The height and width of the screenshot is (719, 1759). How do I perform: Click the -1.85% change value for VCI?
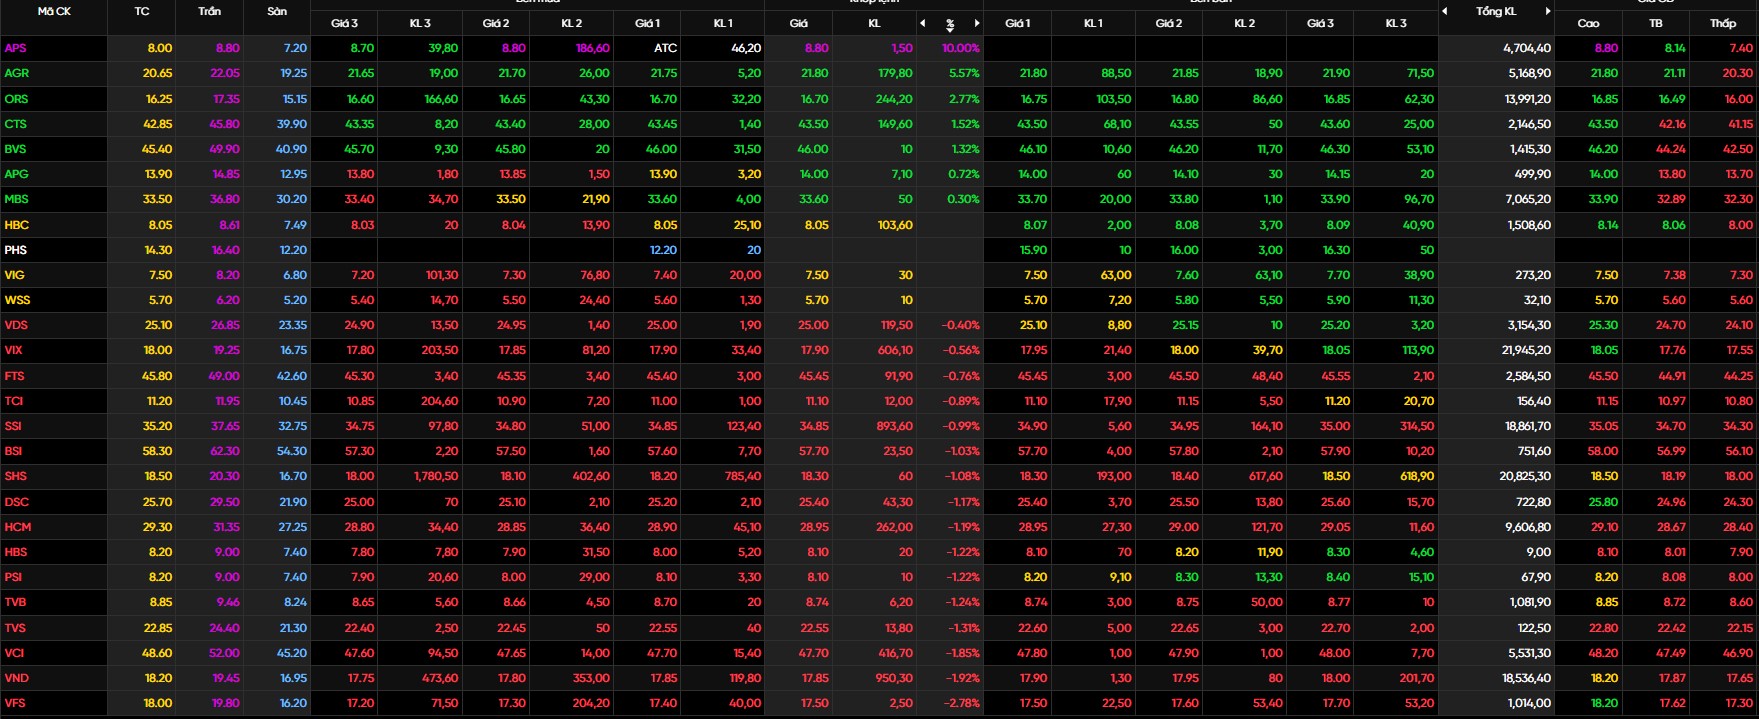(x=962, y=653)
